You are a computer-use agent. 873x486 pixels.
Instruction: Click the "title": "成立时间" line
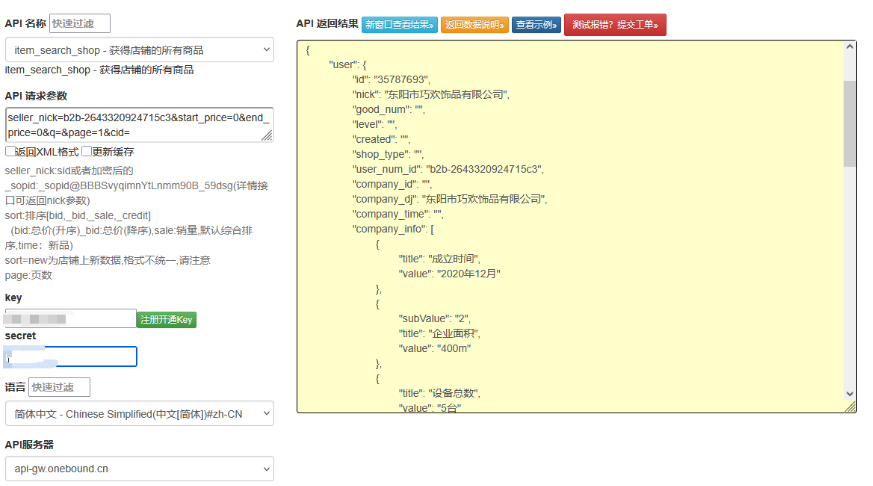[x=439, y=259]
